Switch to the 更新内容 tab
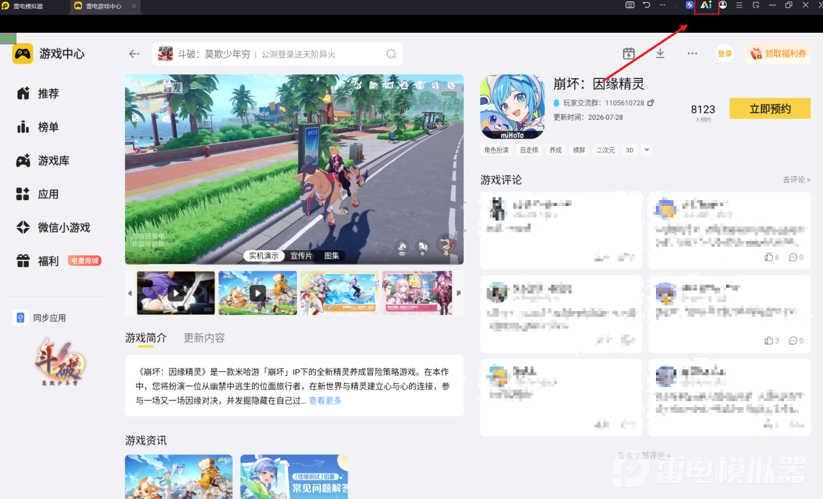 tap(204, 338)
